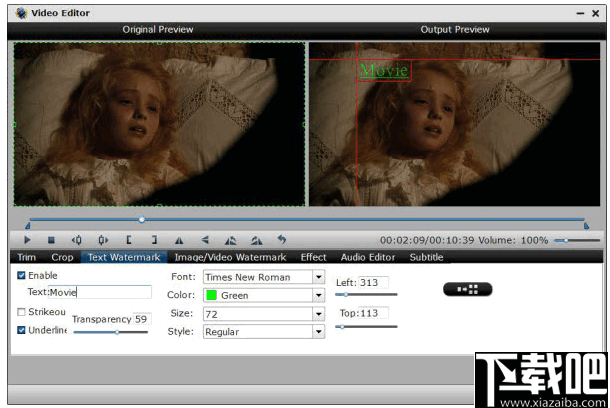Adjust the Left position slider
Viewport: 610px width, 408px height.
pos(366,295)
